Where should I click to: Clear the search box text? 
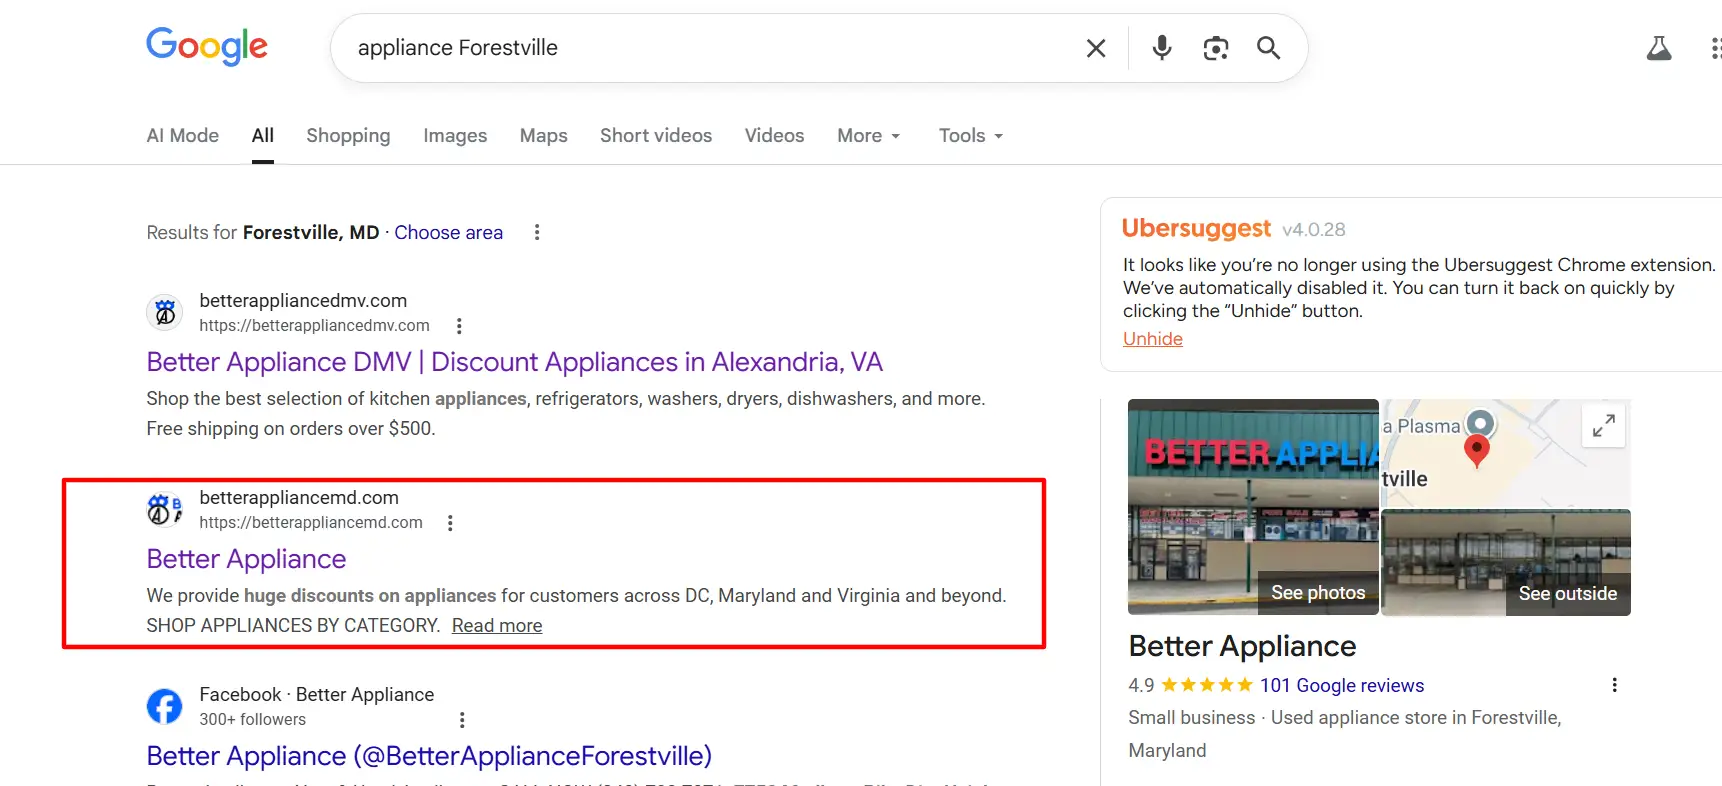tap(1096, 48)
